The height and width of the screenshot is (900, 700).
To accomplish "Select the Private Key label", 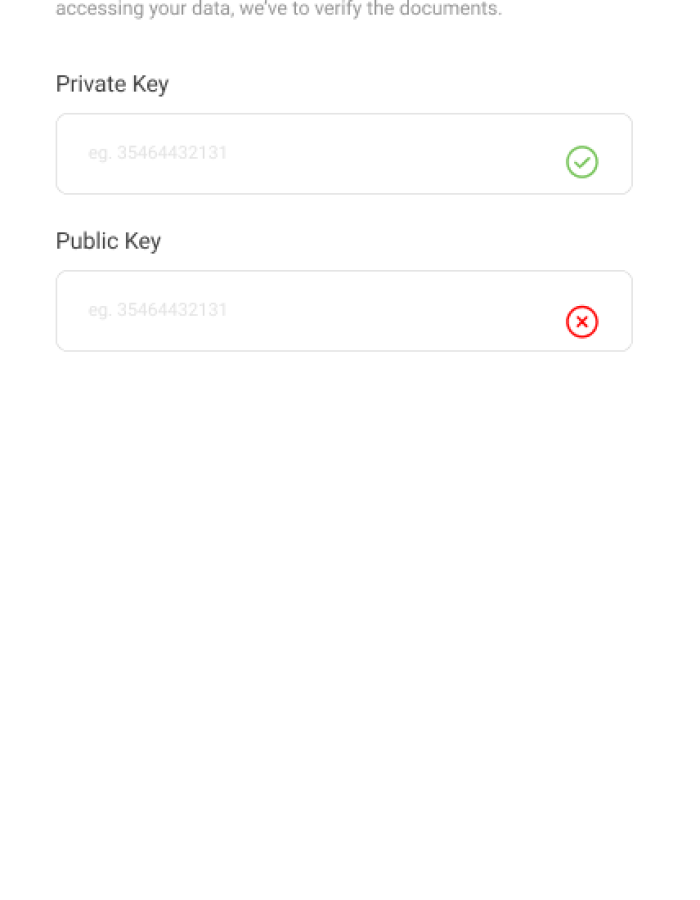I will point(112,84).
